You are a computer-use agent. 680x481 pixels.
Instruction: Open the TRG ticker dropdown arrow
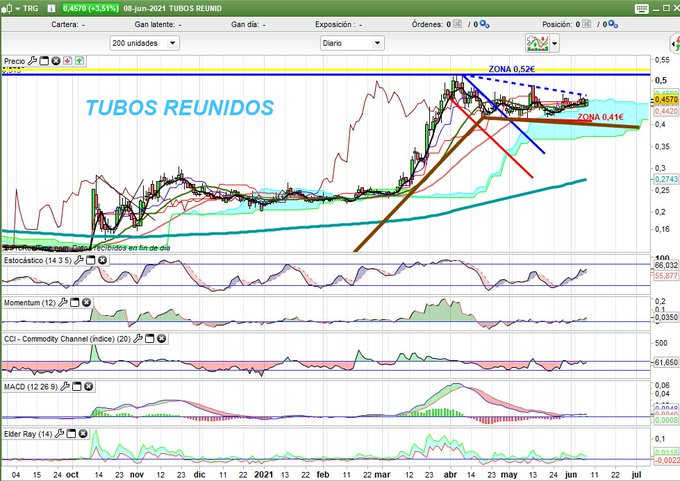pos(18,8)
